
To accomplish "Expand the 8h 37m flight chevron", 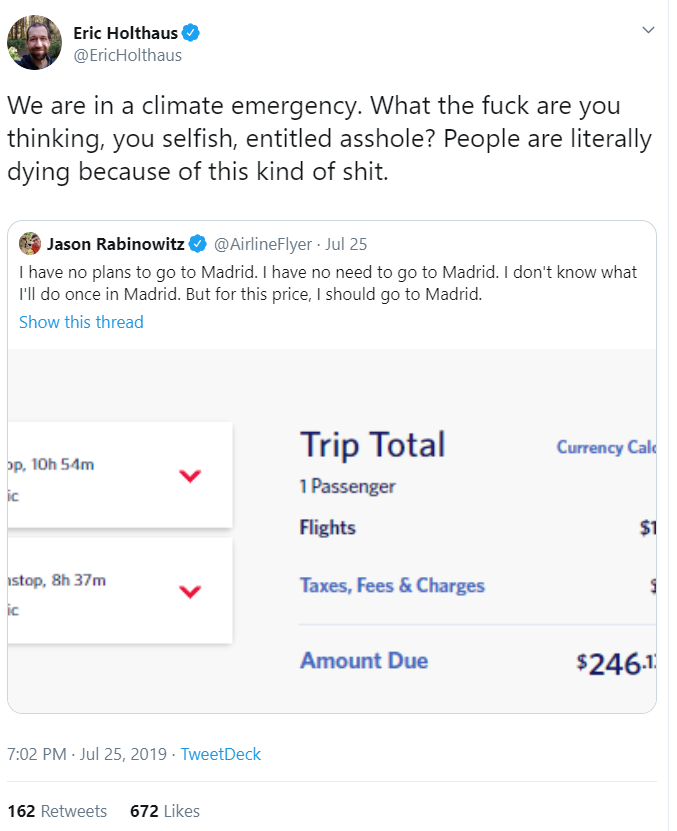I will [189, 592].
